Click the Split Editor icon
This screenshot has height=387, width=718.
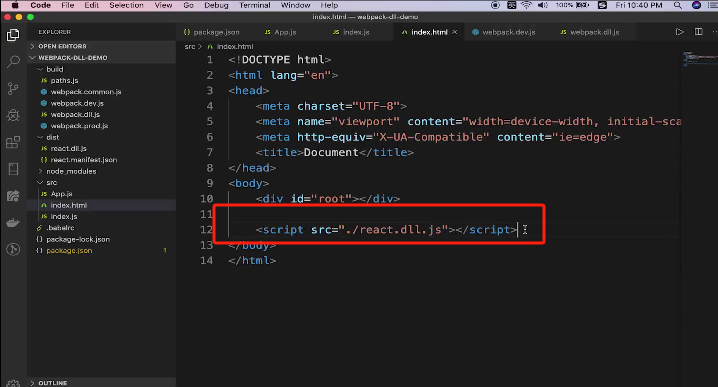[698, 32]
